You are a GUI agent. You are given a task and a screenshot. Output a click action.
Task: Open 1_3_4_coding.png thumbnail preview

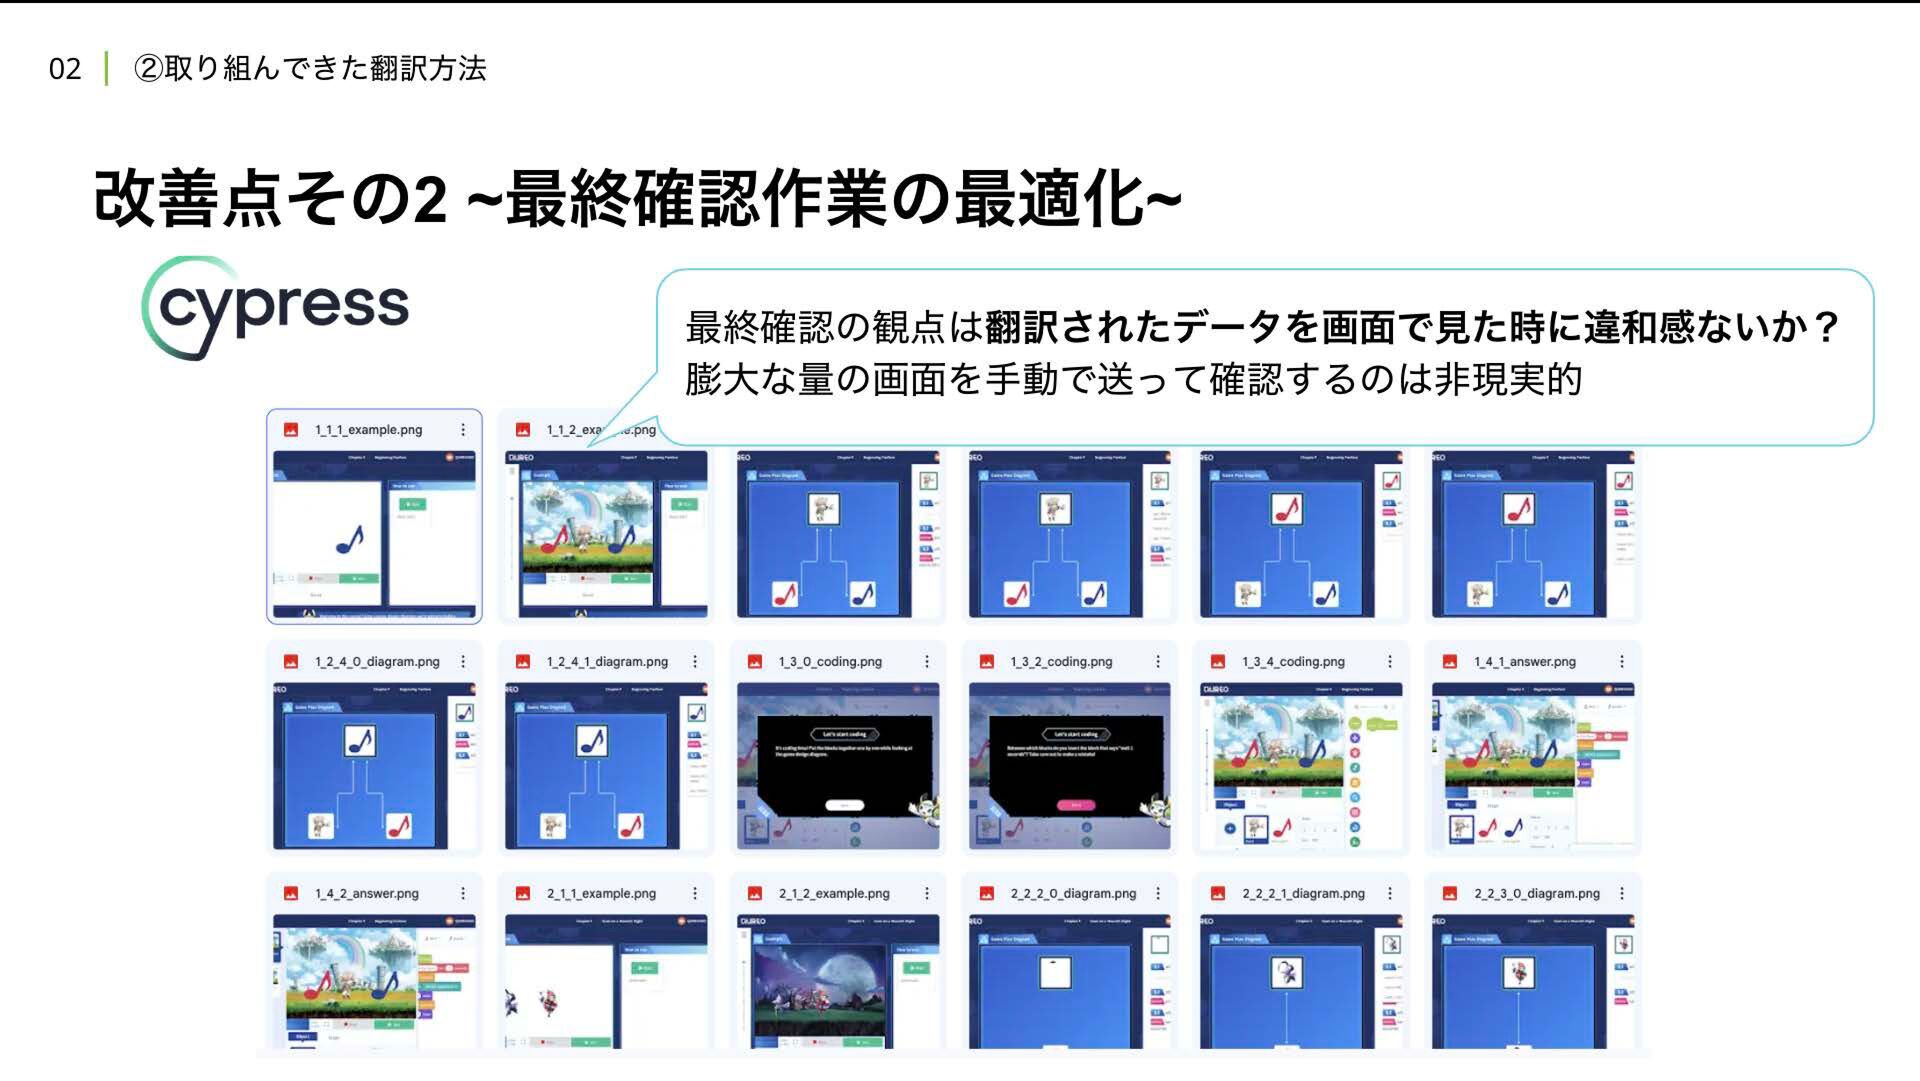click(x=1301, y=766)
